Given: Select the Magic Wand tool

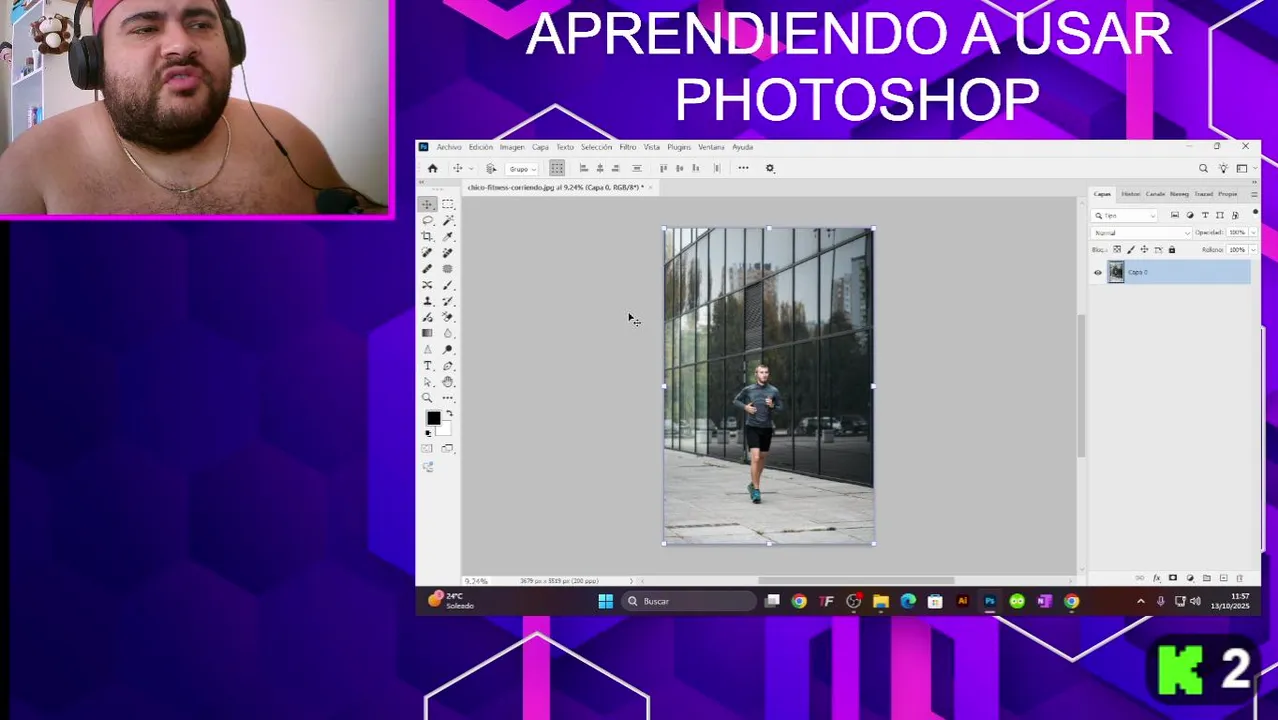Looking at the screenshot, I should pyautogui.click(x=448, y=220).
